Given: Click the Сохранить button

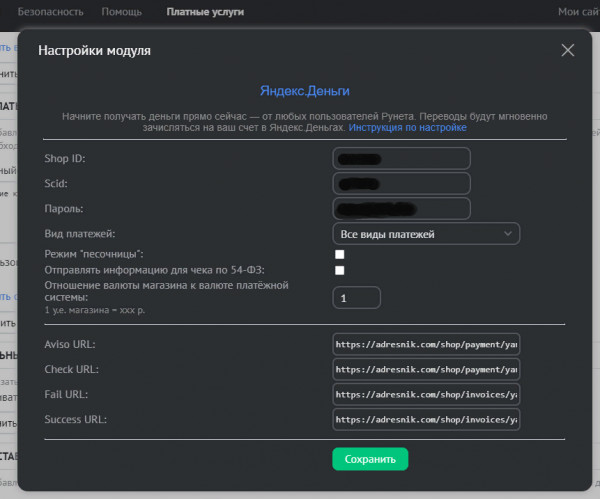Looking at the screenshot, I should (x=370, y=459).
